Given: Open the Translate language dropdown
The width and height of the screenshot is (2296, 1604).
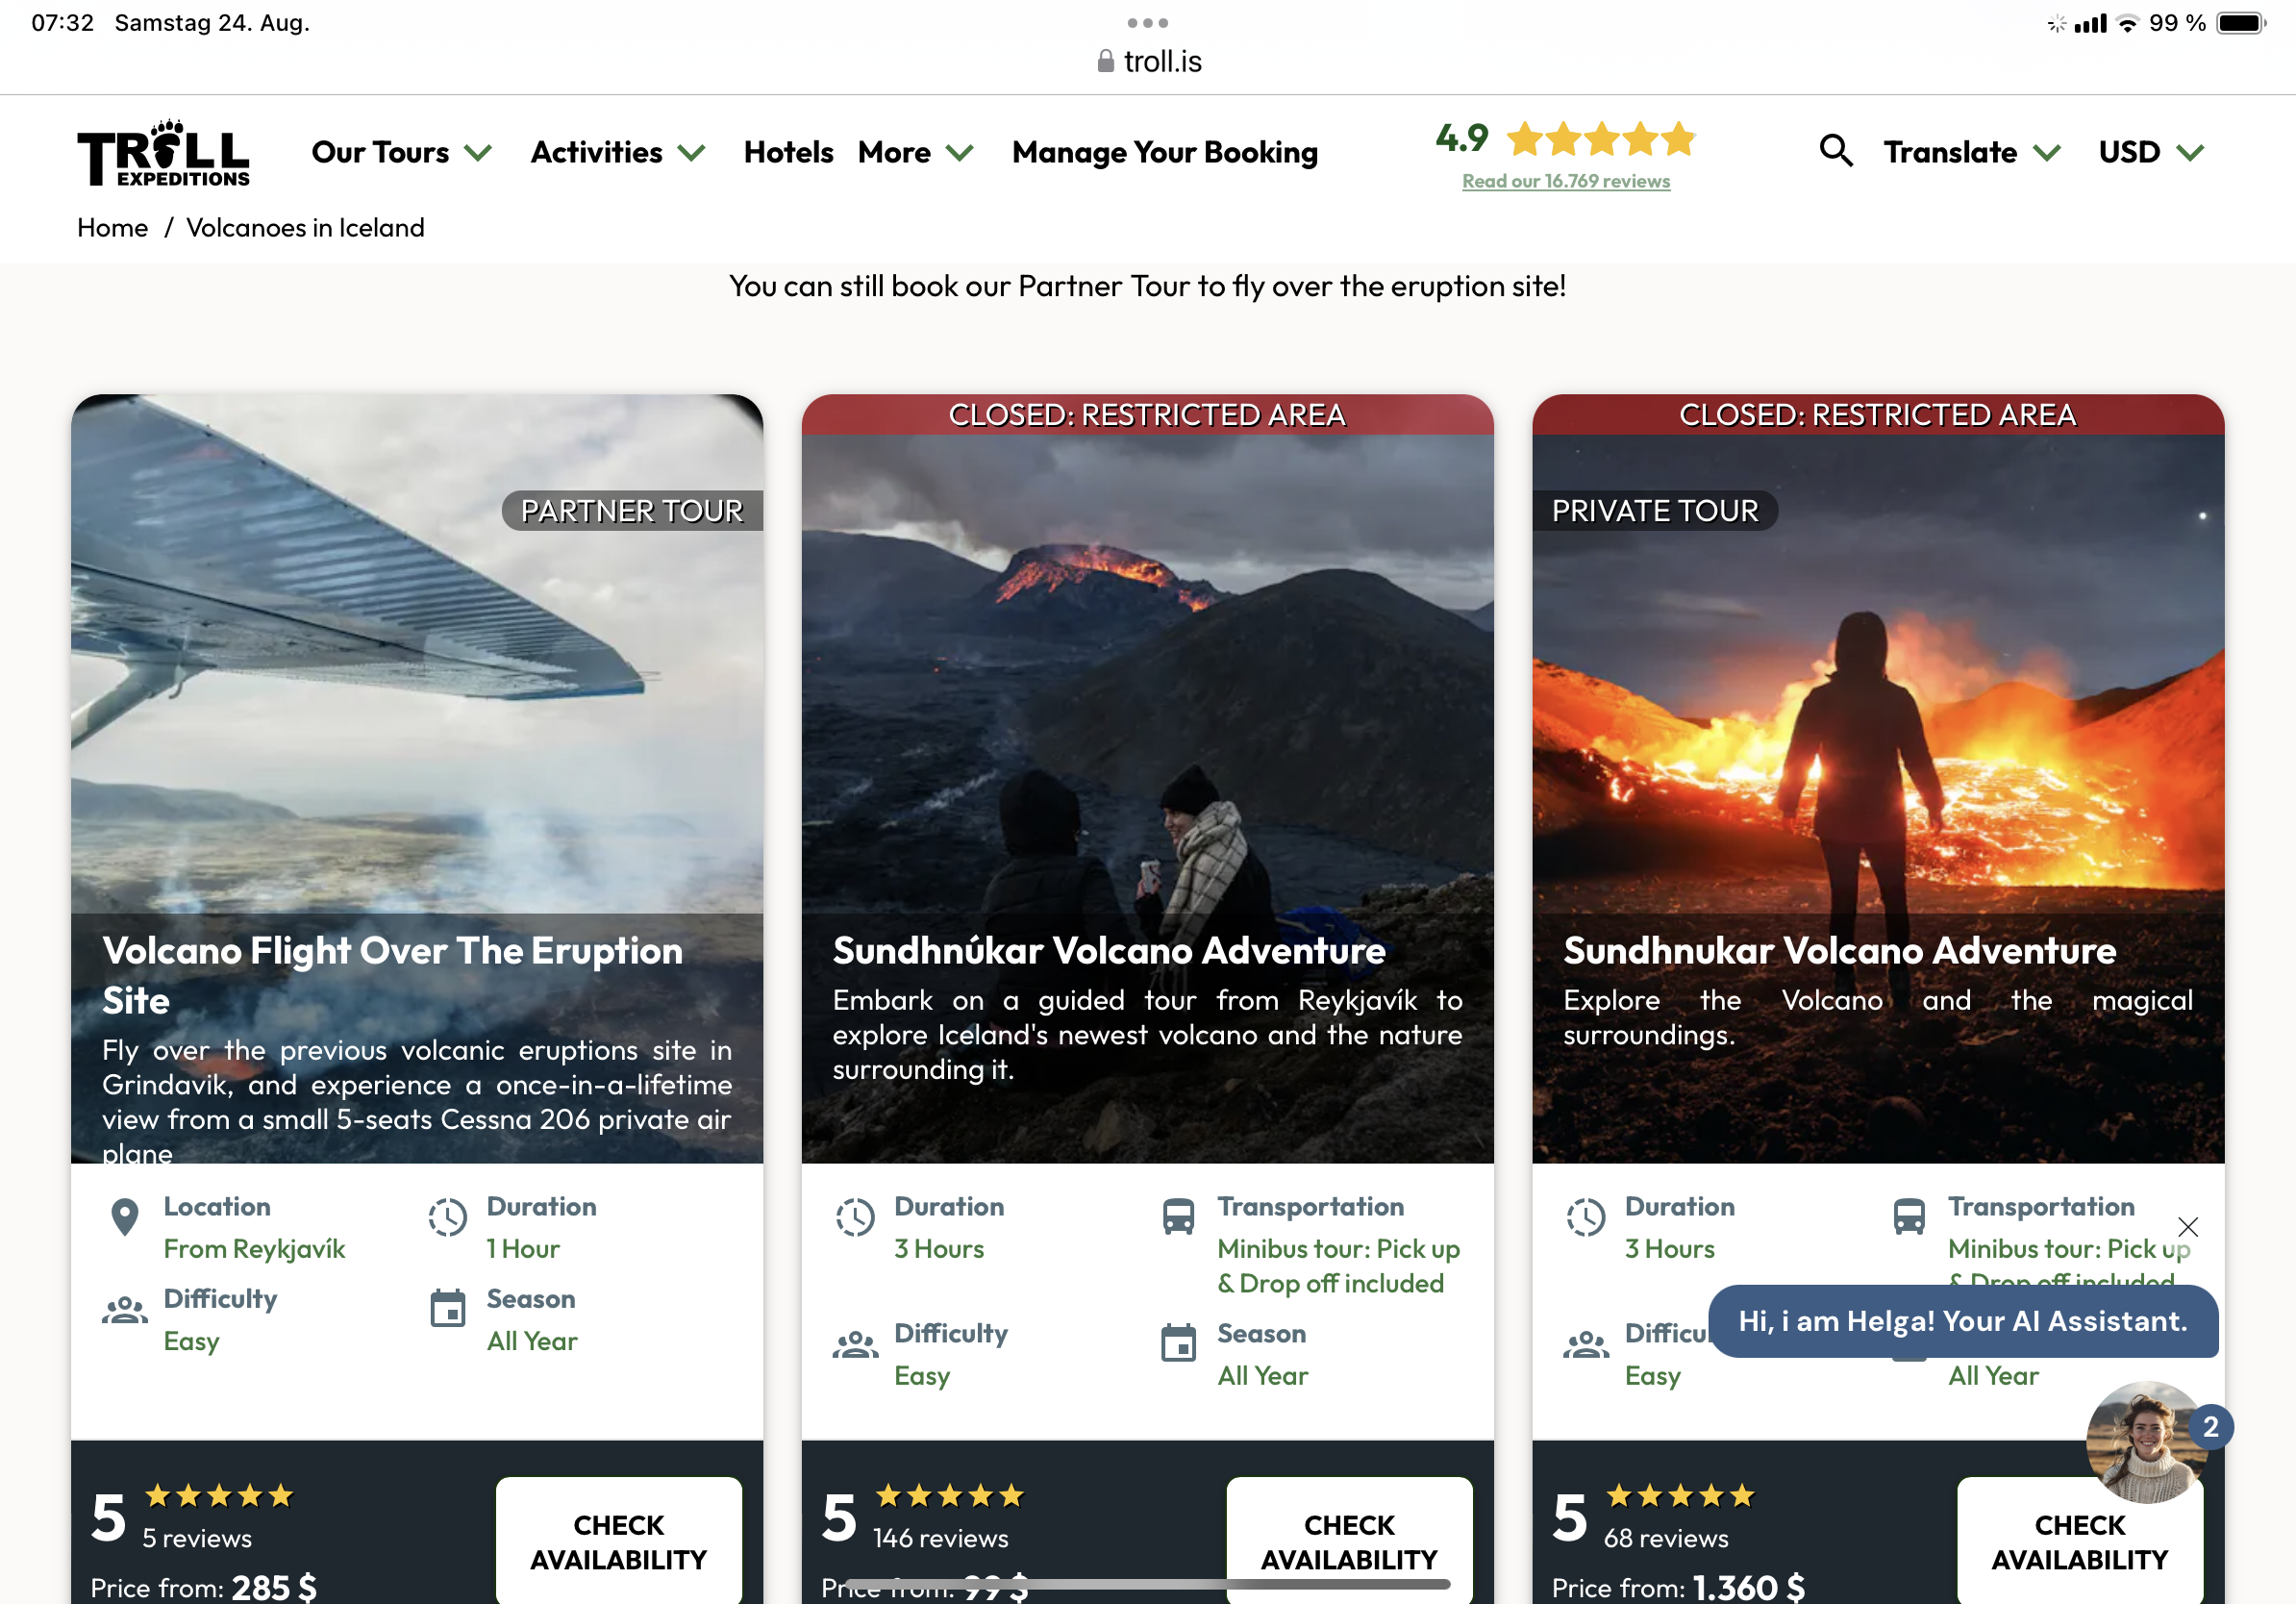Looking at the screenshot, I should (1972, 152).
